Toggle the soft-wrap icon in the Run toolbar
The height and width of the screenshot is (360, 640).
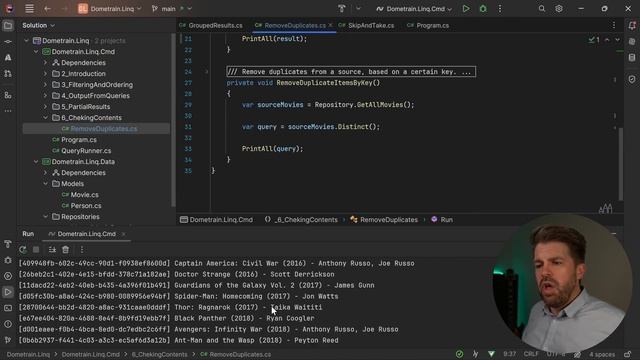[x=52, y=249]
